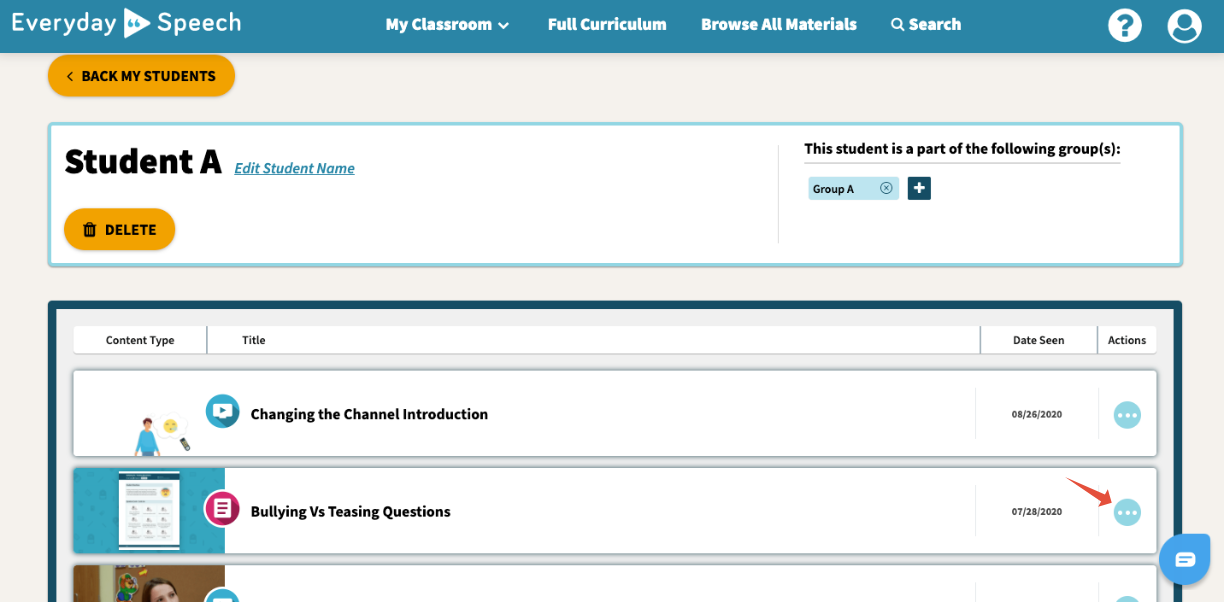Click the Group A tag label
The image size is (1224, 602).
click(833, 189)
